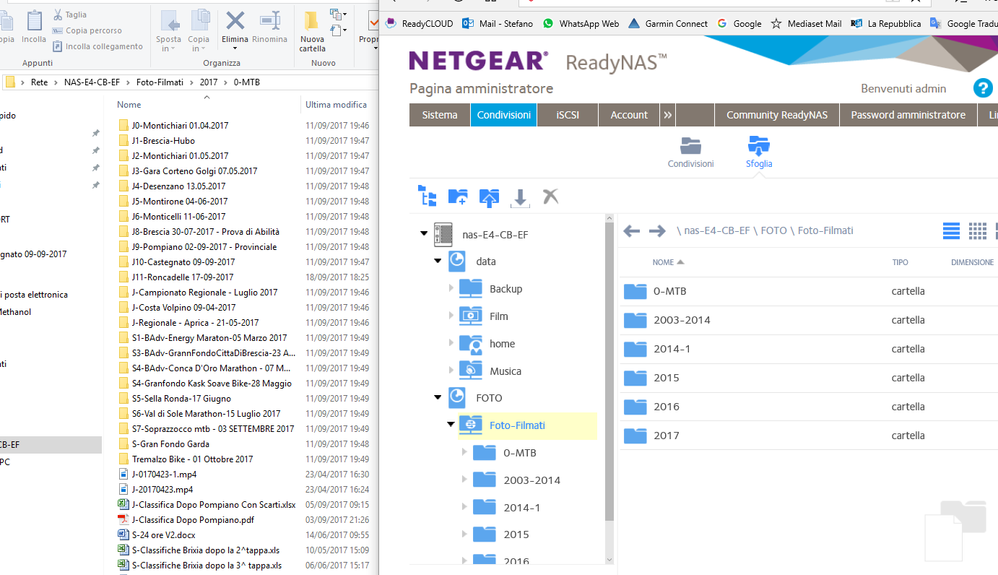Open the Garmin Connect bookmark
This screenshot has width=998, height=575.
coord(668,24)
